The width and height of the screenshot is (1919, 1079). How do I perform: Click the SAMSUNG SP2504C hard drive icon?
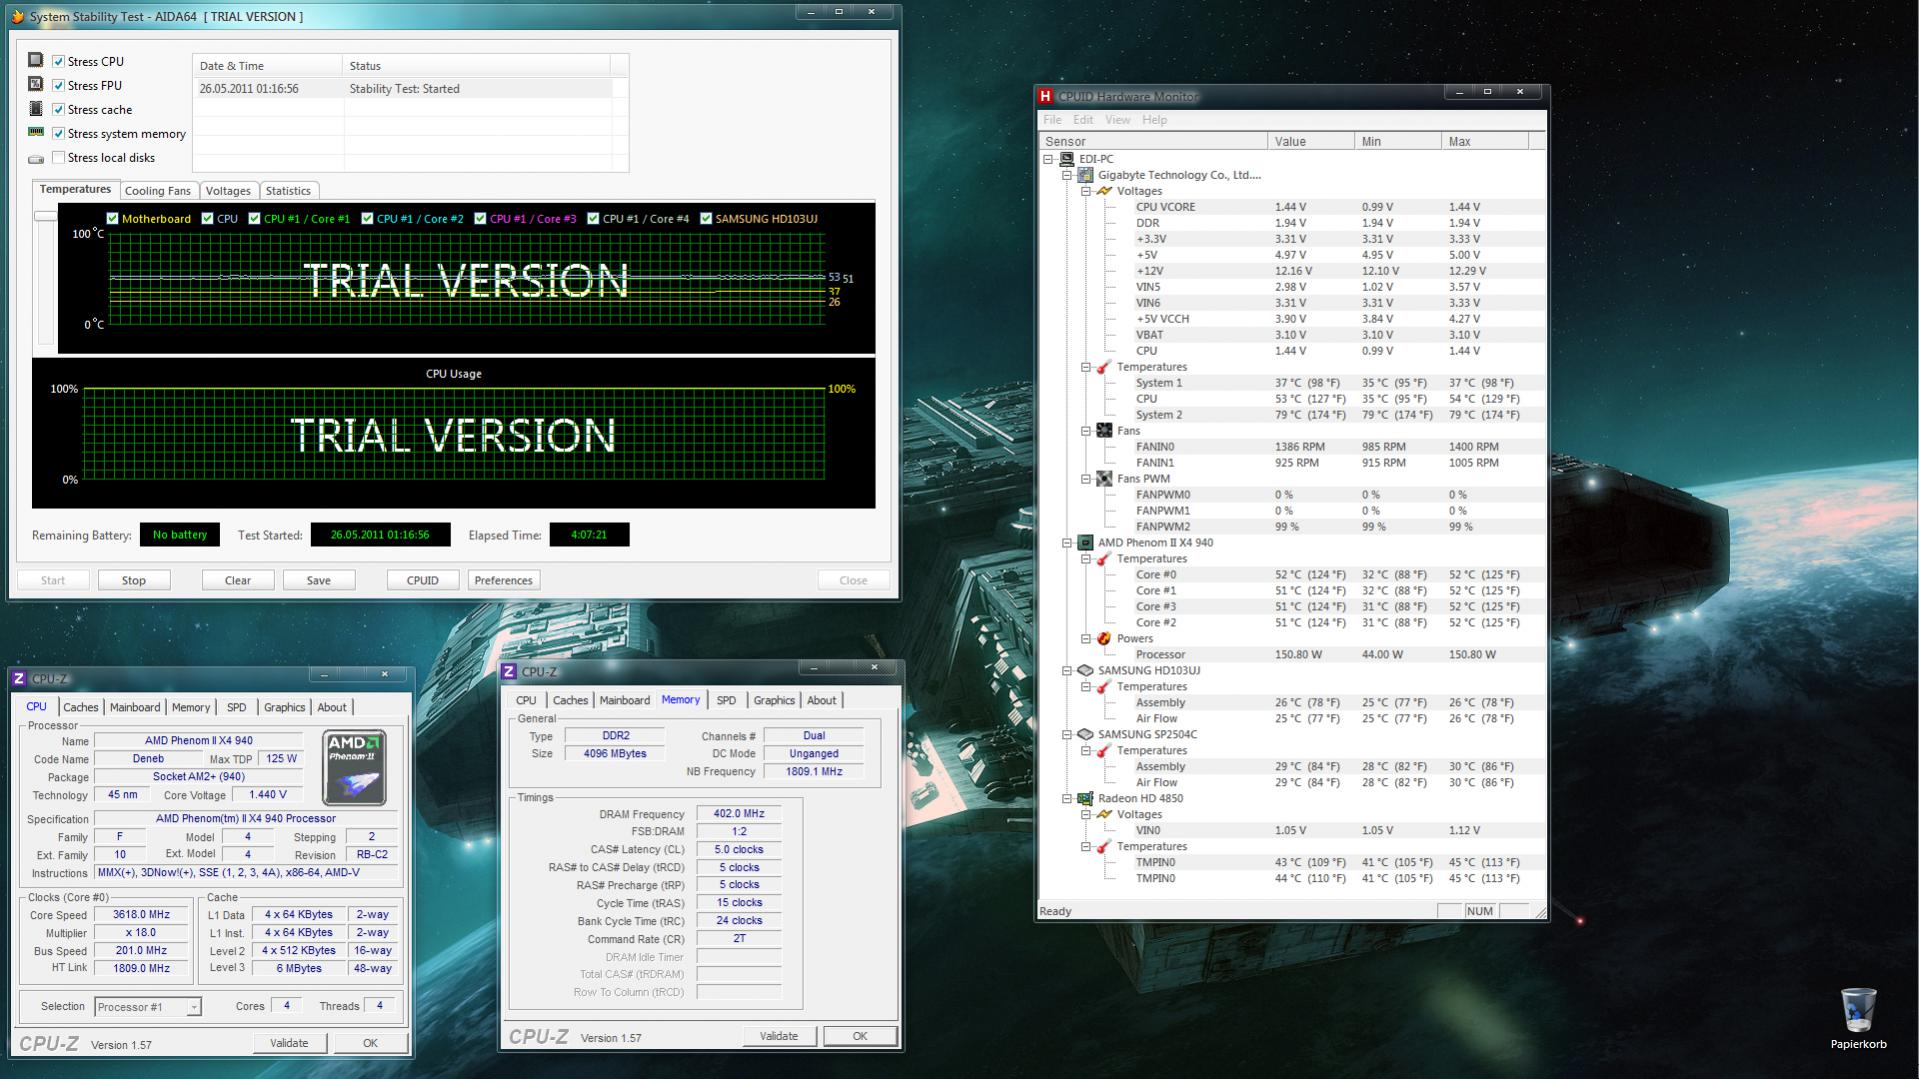tap(1085, 735)
